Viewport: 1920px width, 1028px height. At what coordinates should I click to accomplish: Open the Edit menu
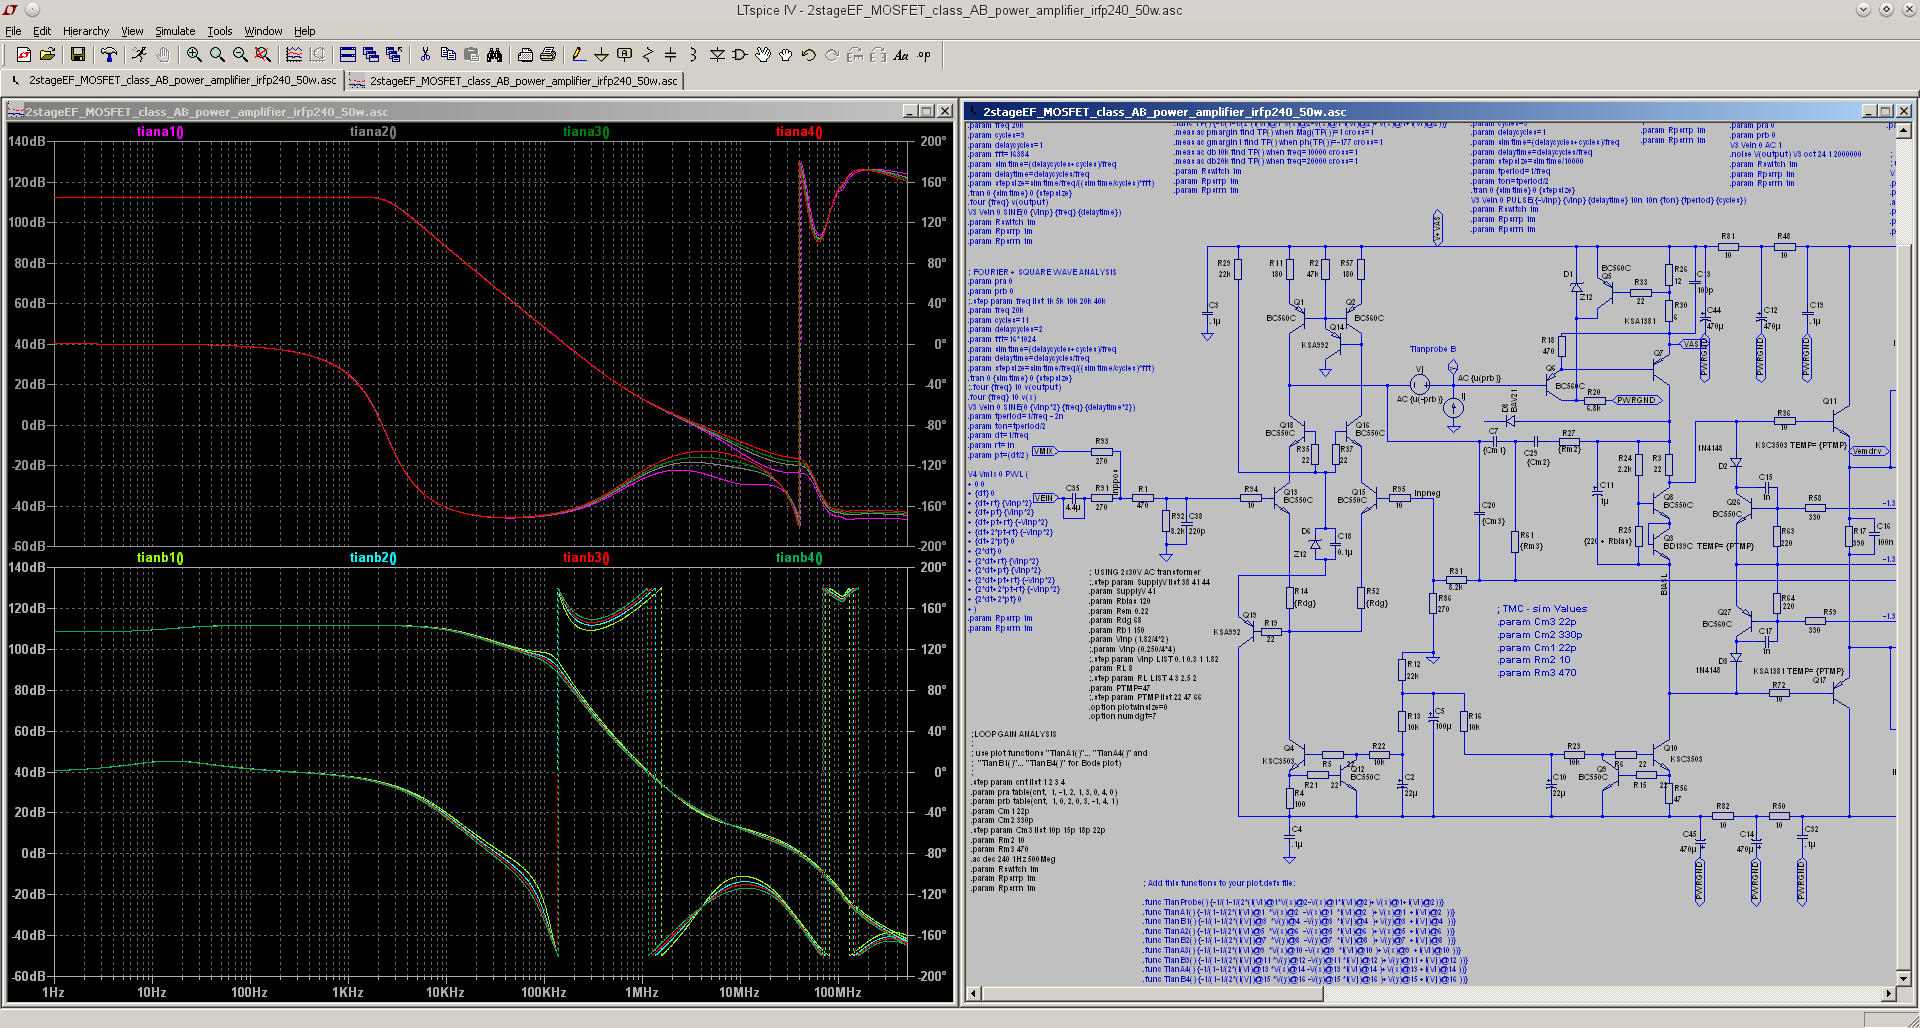pyautogui.click(x=42, y=31)
